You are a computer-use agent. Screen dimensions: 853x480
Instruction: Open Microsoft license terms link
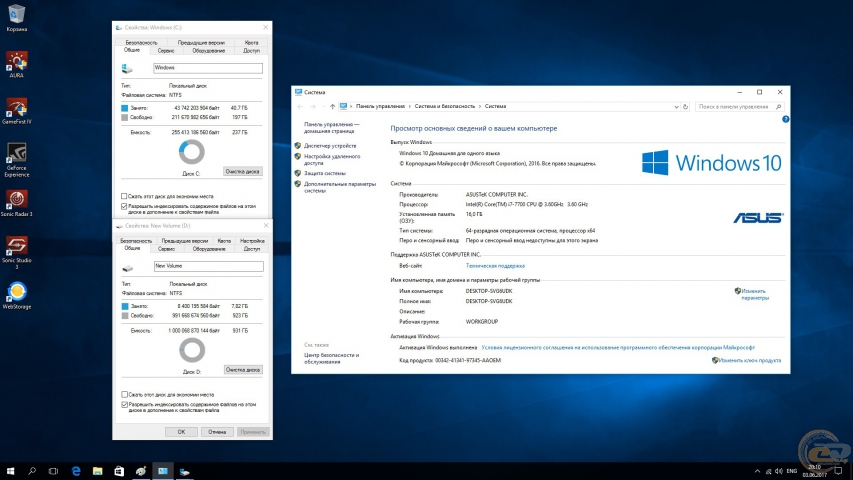[618, 347]
